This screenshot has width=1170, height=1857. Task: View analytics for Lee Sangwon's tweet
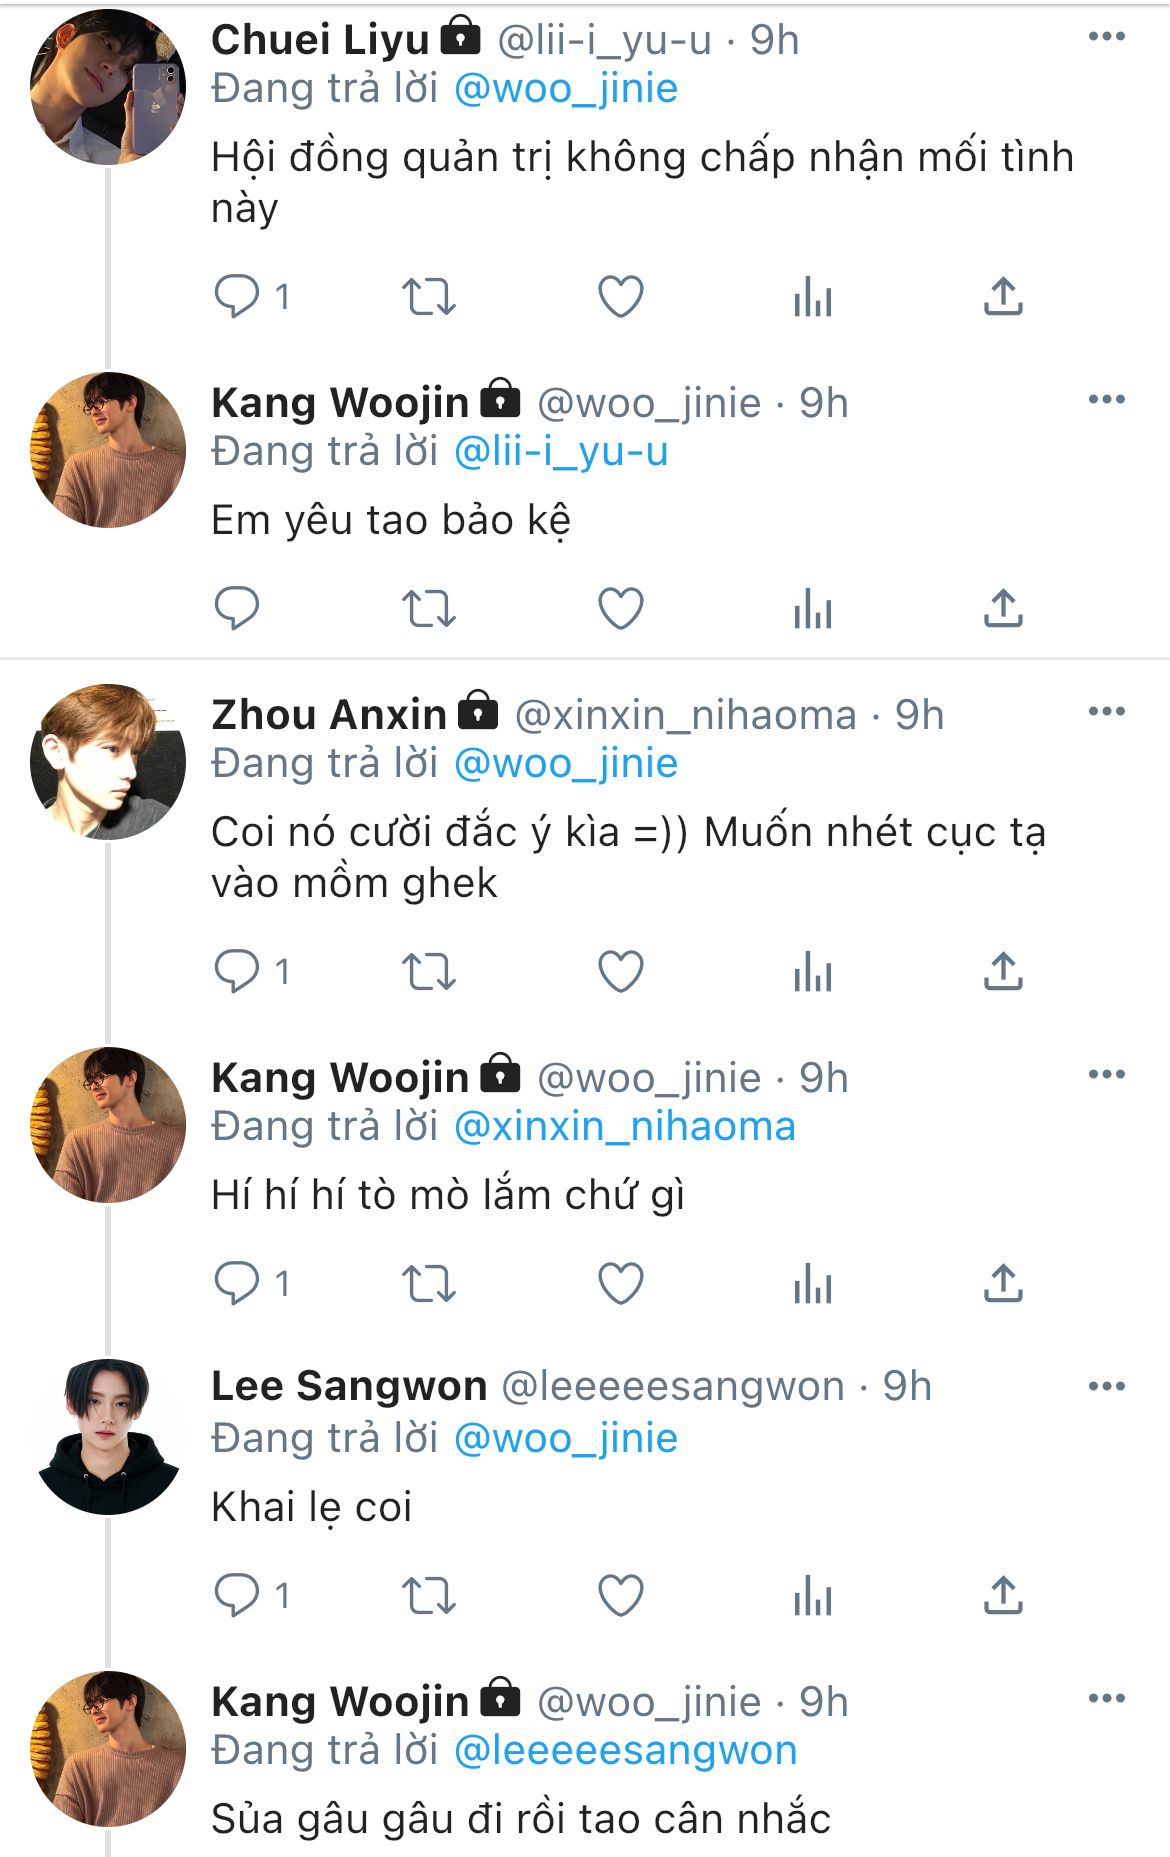(x=812, y=1596)
